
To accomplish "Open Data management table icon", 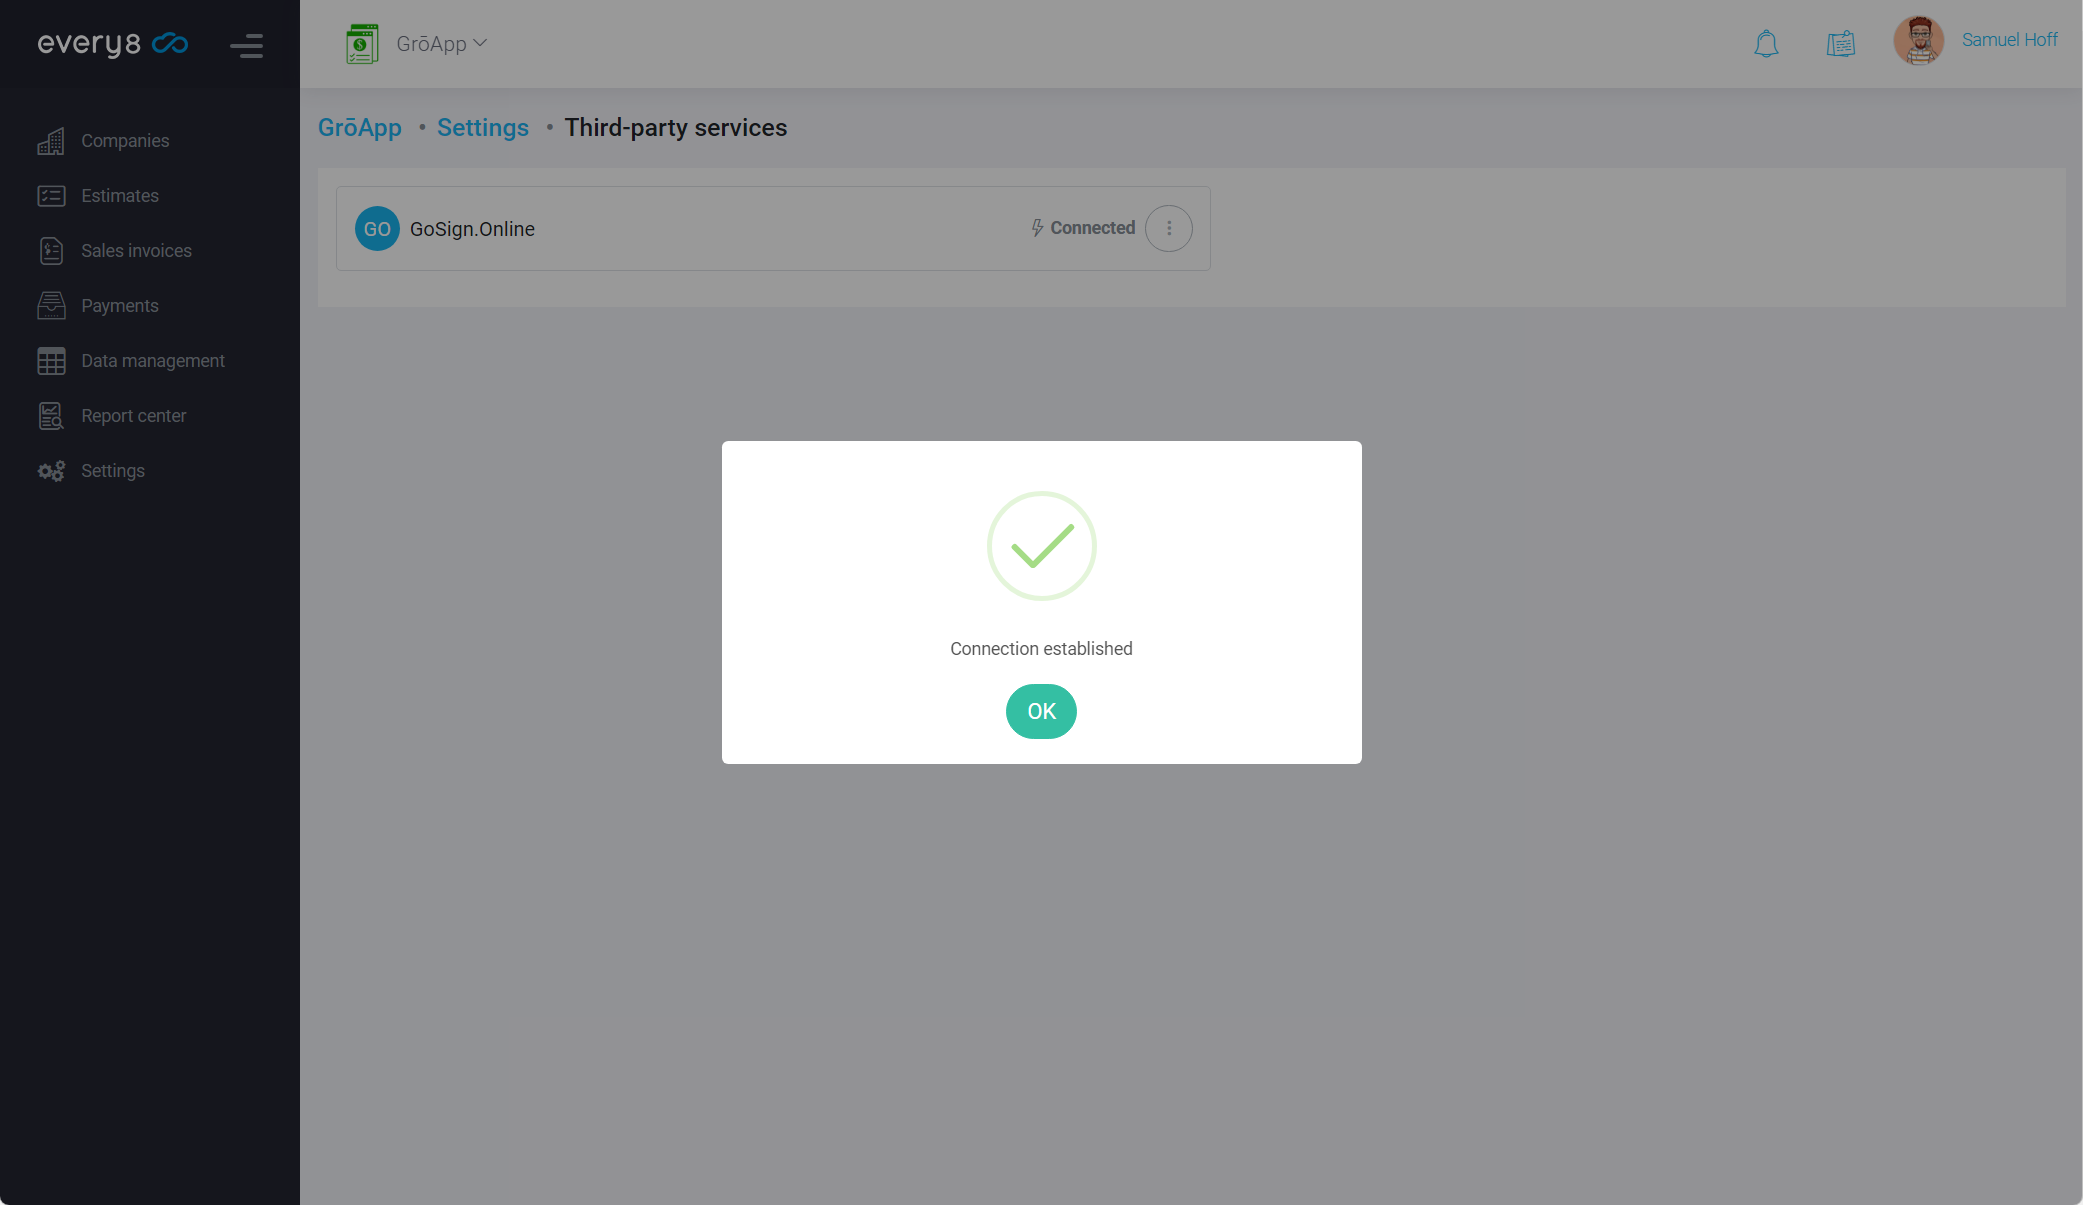I will click(x=51, y=361).
